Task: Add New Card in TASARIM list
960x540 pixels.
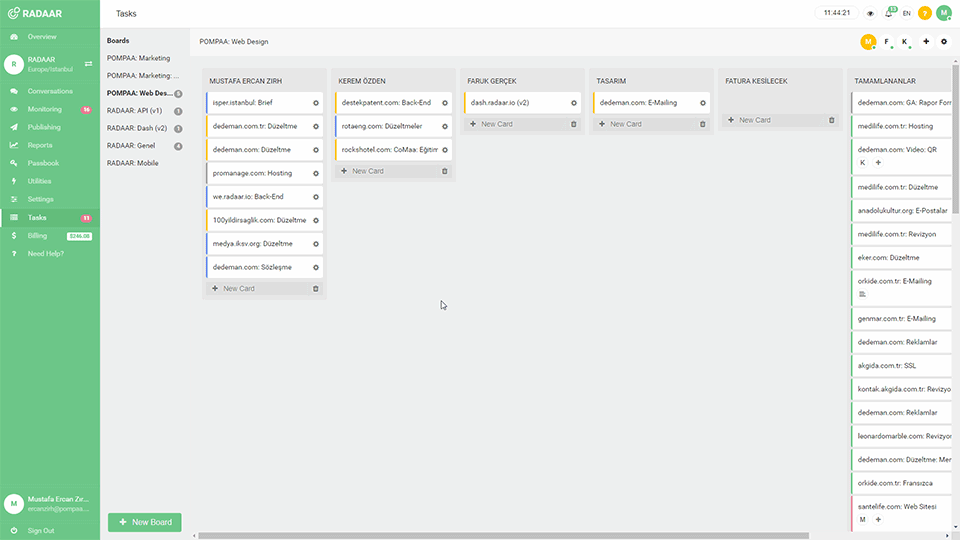Action: click(x=626, y=124)
